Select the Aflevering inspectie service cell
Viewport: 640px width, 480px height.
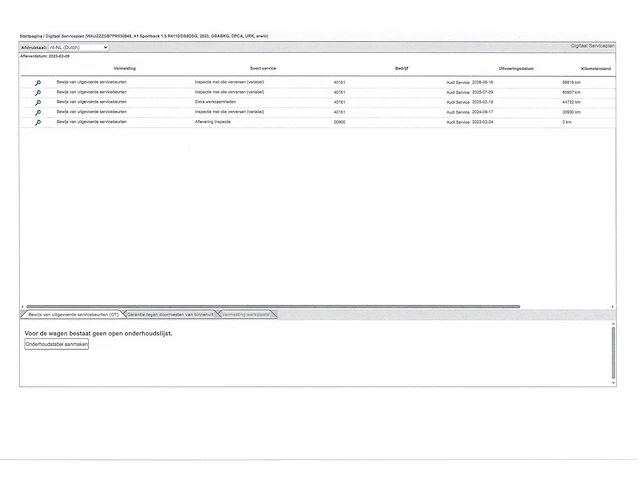213,122
